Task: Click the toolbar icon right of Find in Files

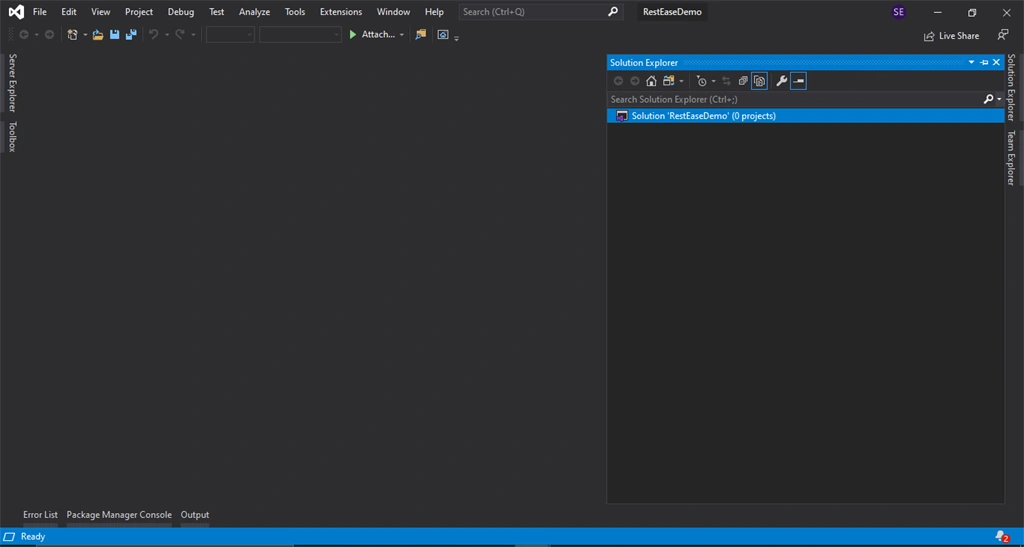Action: tap(443, 35)
